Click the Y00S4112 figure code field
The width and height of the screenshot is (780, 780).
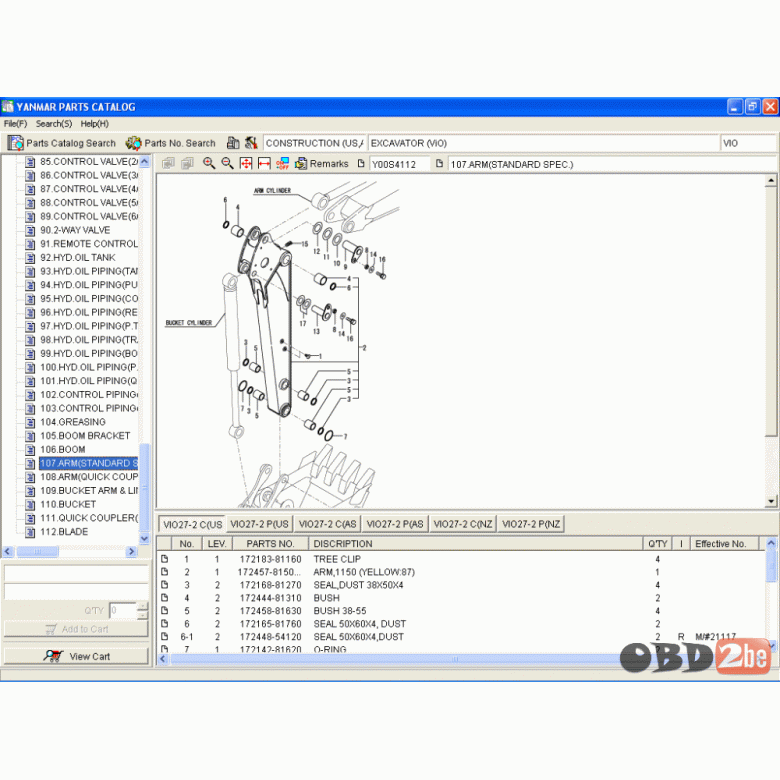pyautogui.click(x=399, y=164)
